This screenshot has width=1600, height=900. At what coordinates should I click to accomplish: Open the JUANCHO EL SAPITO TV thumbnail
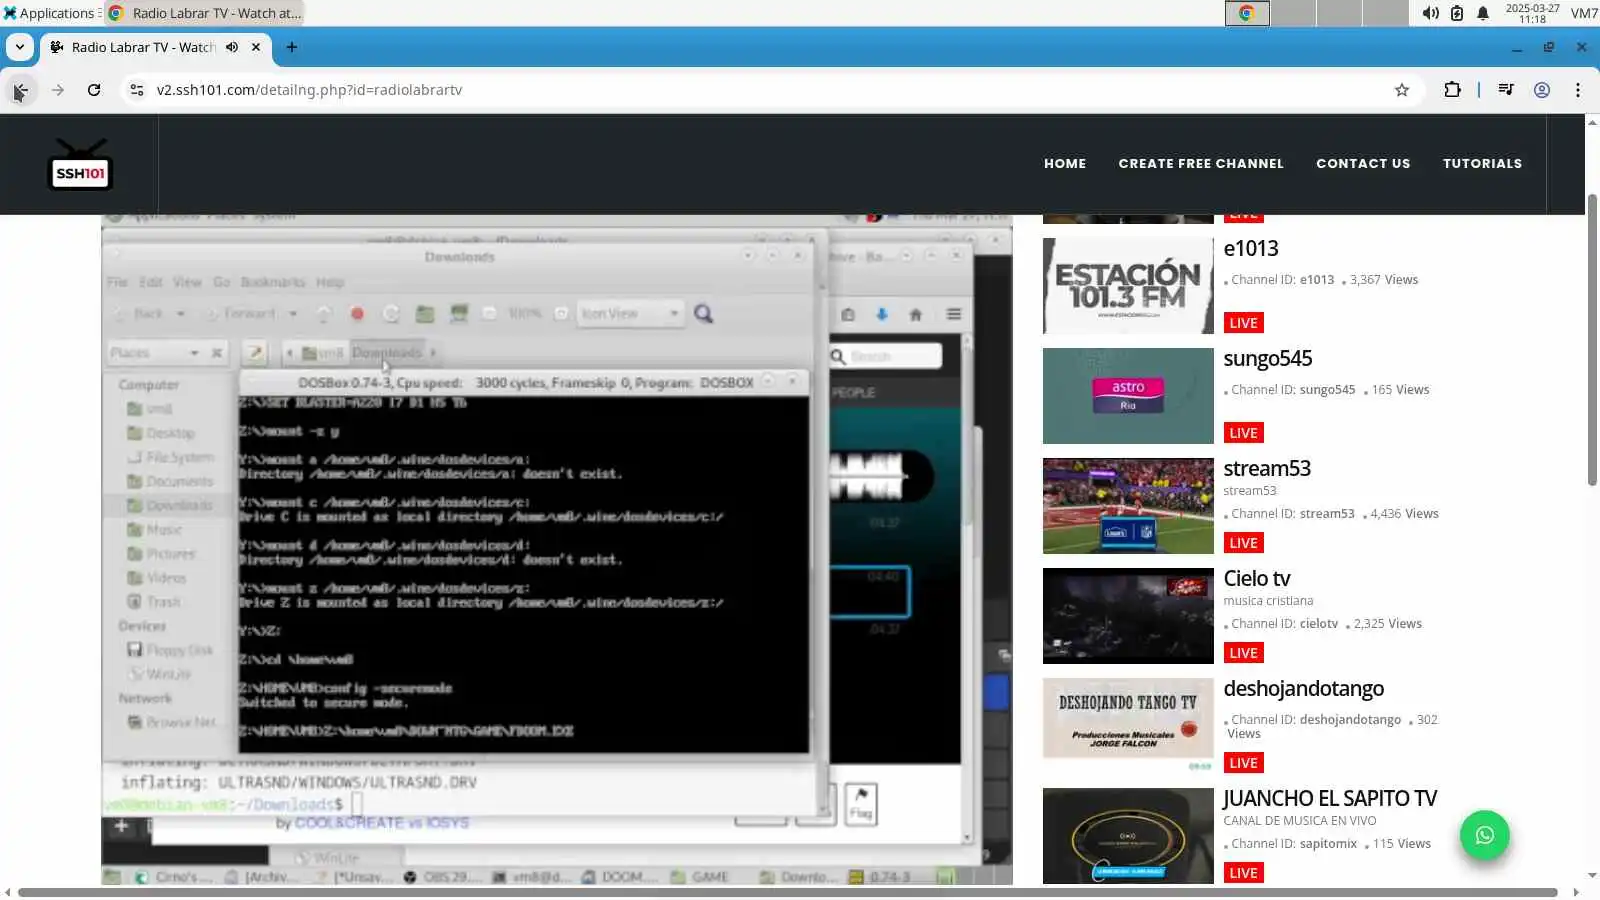1128,836
